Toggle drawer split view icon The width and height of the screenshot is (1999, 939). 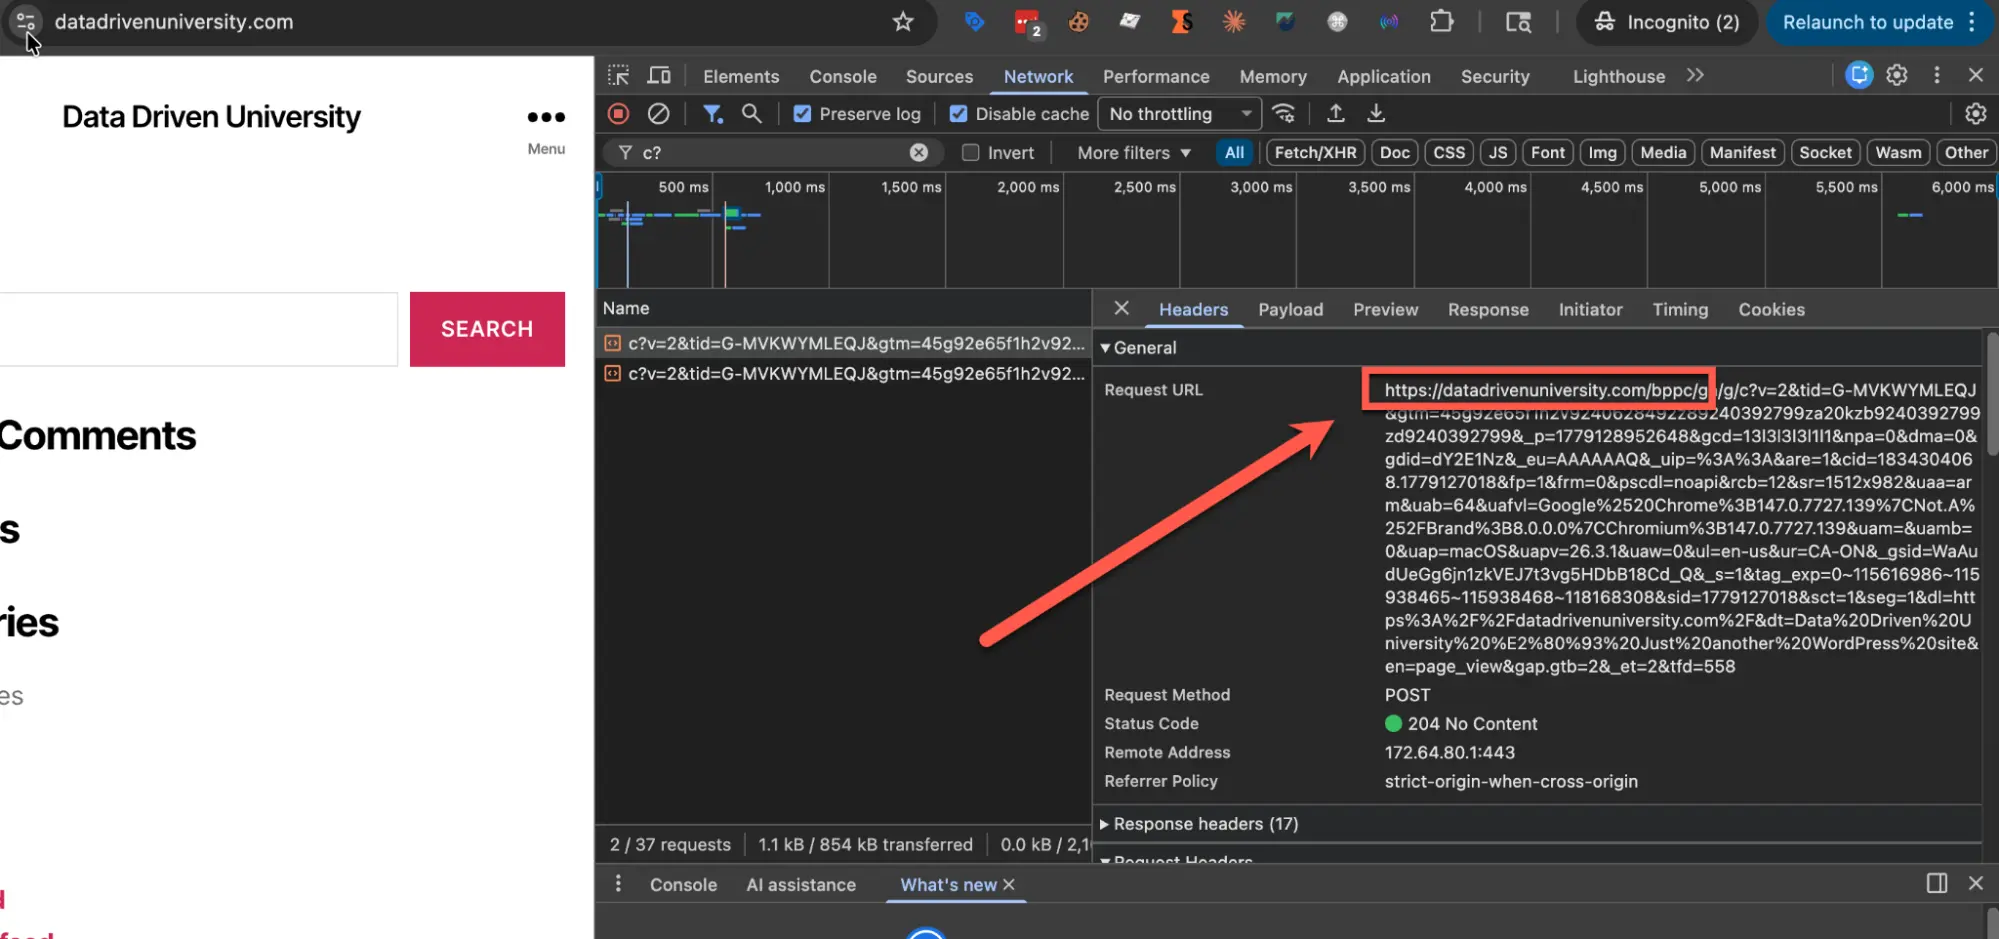(1937, 883)
